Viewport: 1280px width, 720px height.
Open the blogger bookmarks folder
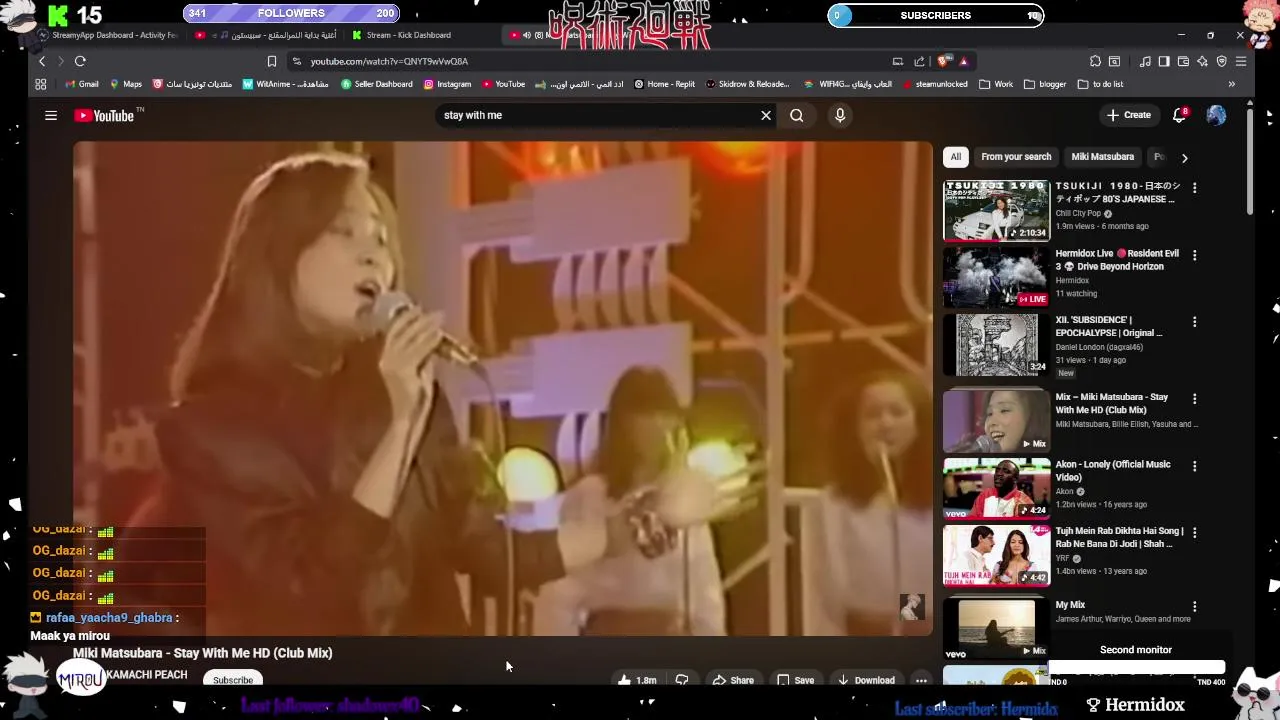click(1045, 84)
